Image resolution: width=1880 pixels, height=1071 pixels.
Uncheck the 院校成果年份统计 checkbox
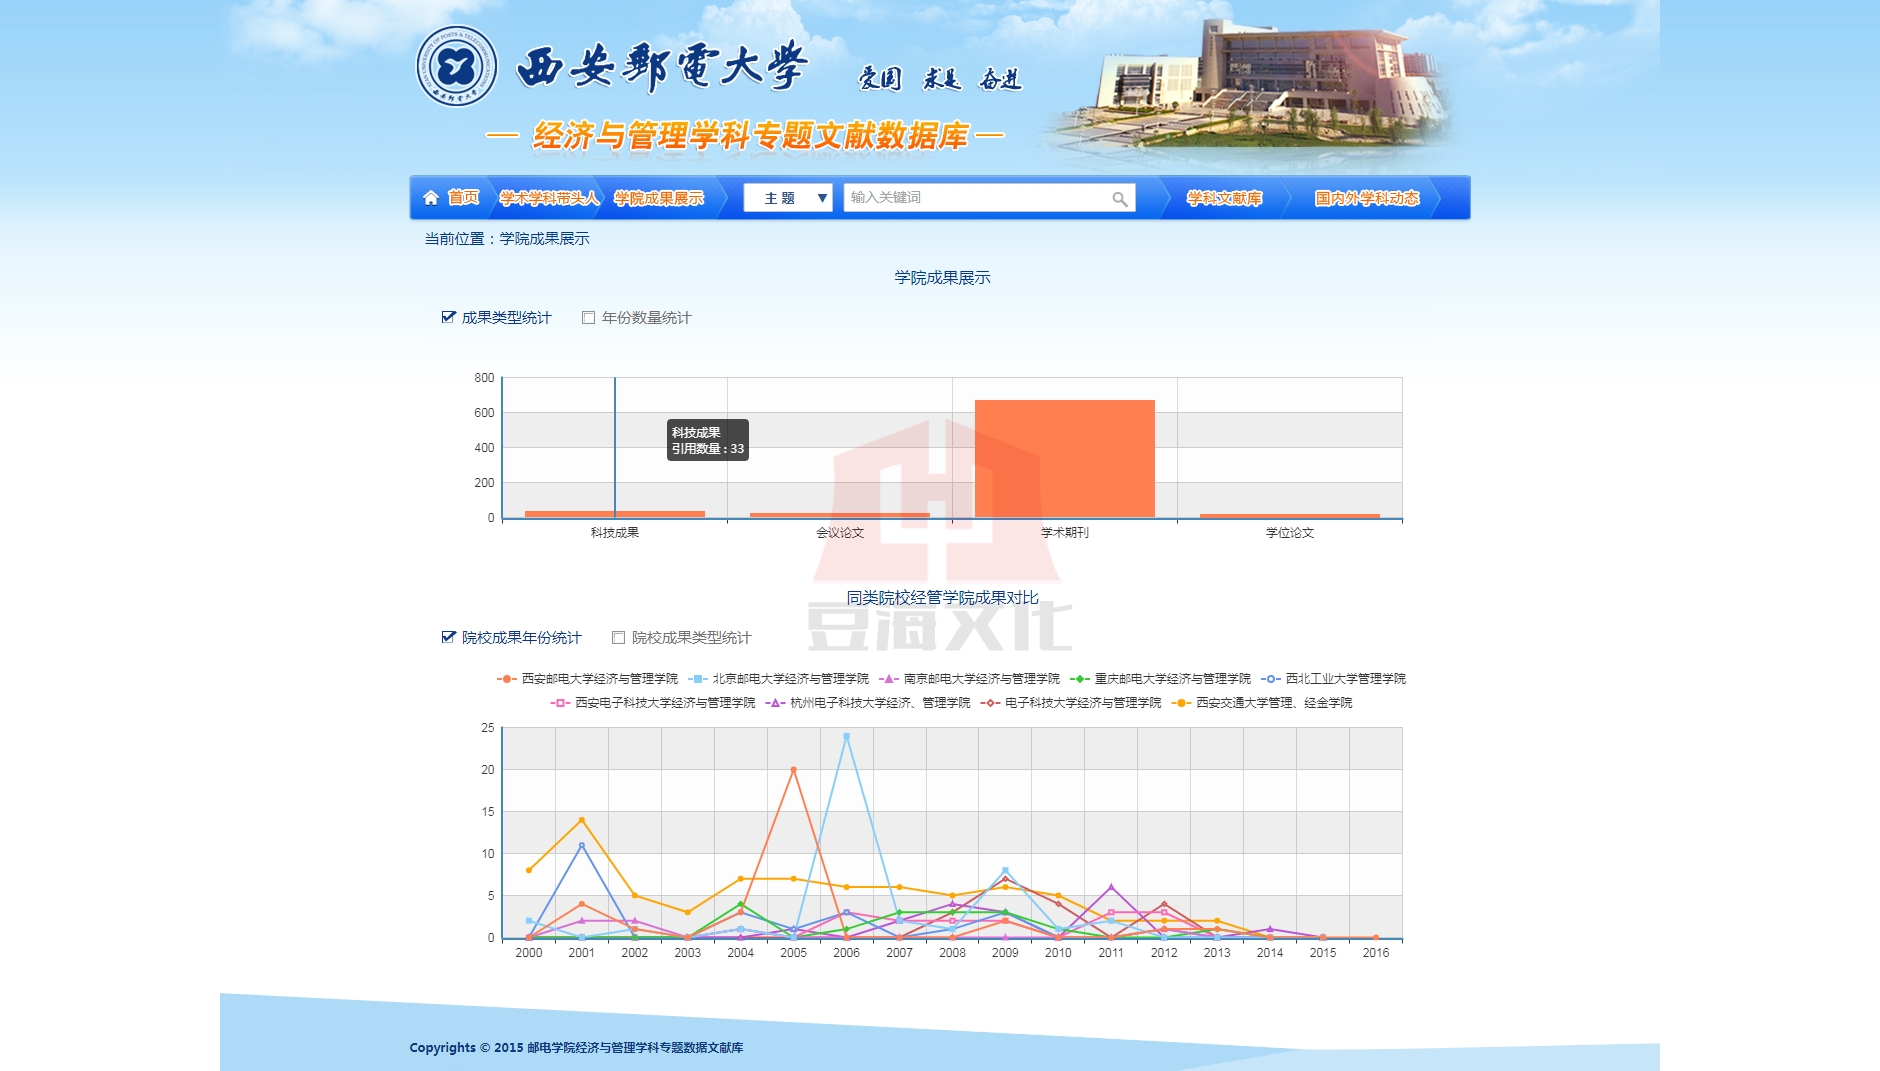(x=449, y=638)
